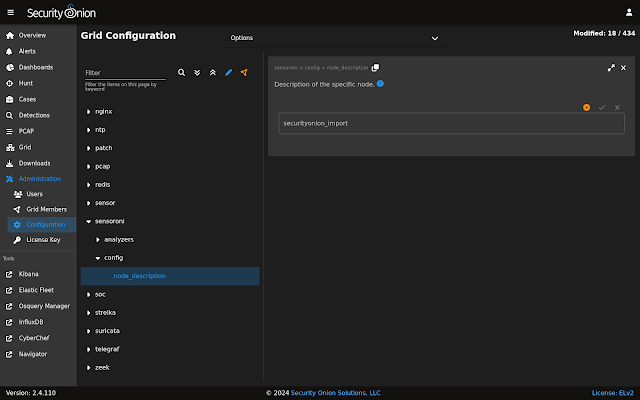Open the Users administration page
Screen dimensions: 640x400
42,194
